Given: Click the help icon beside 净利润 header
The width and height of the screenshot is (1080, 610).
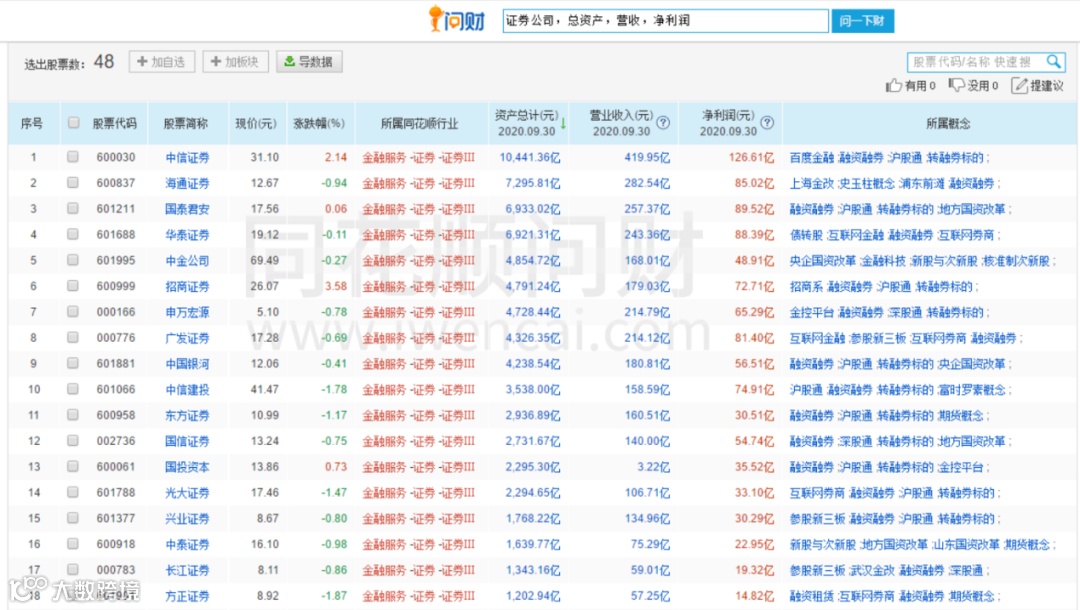Looking at the screenshot, I should [767, 123].
